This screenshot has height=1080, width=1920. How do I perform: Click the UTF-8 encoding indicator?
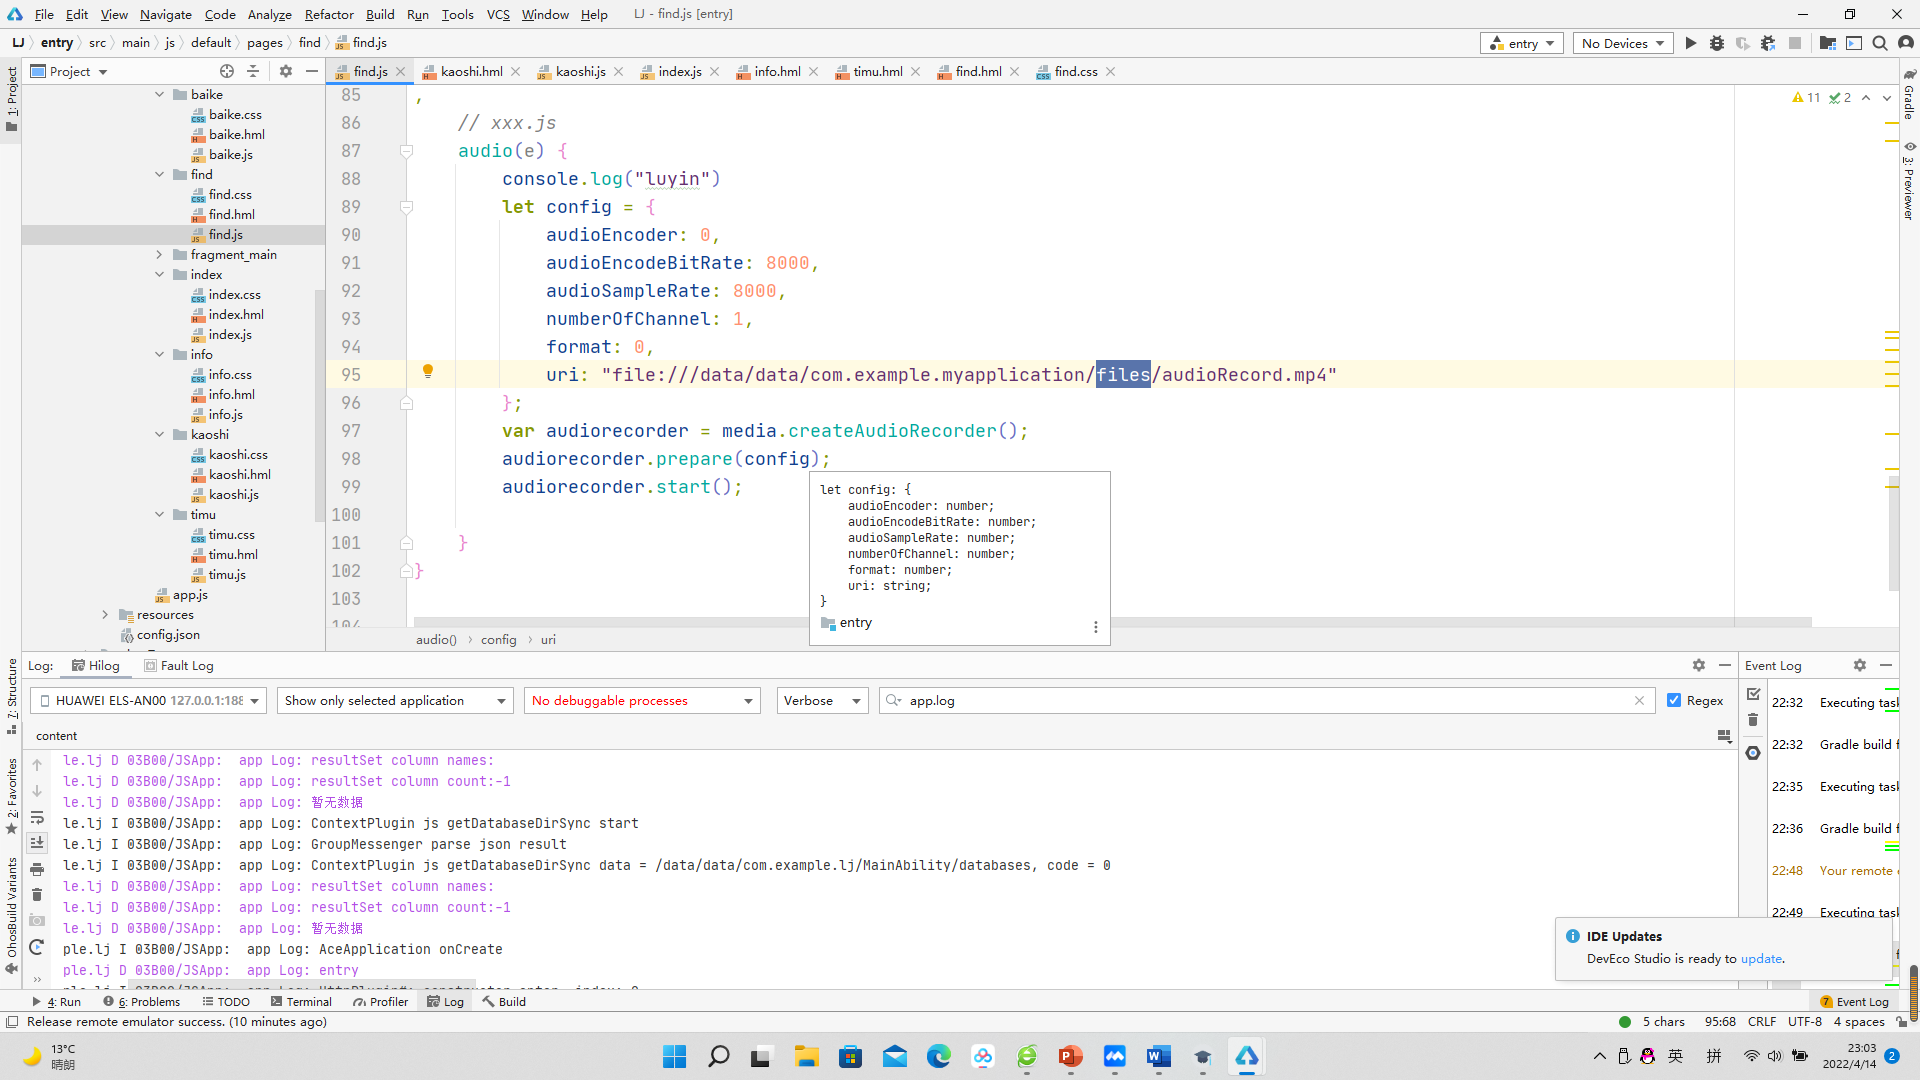(1805, 1022)
